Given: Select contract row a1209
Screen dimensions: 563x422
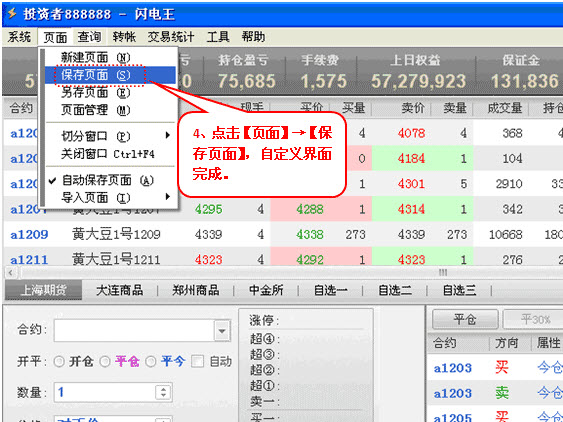Looking at the screenshot, I should tap(282, 235).
